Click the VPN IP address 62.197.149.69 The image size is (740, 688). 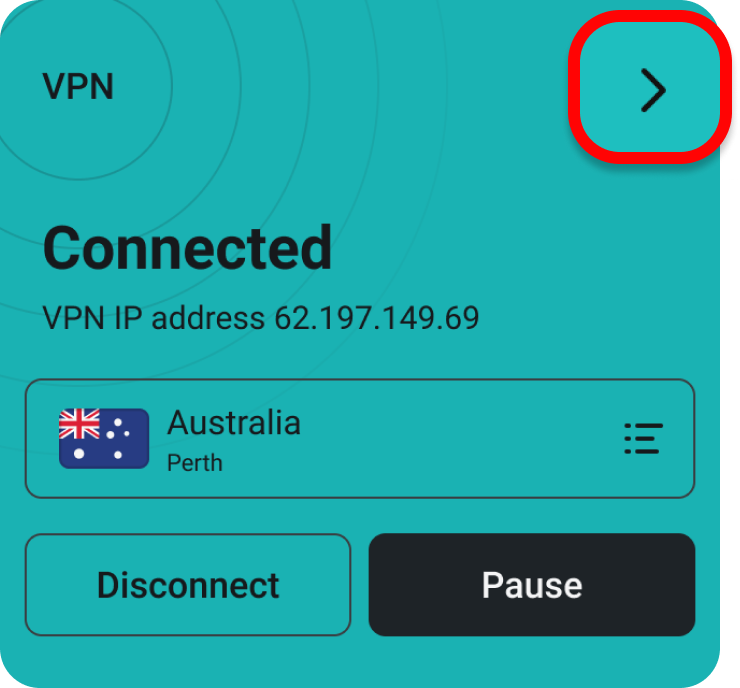click(261, 318)
